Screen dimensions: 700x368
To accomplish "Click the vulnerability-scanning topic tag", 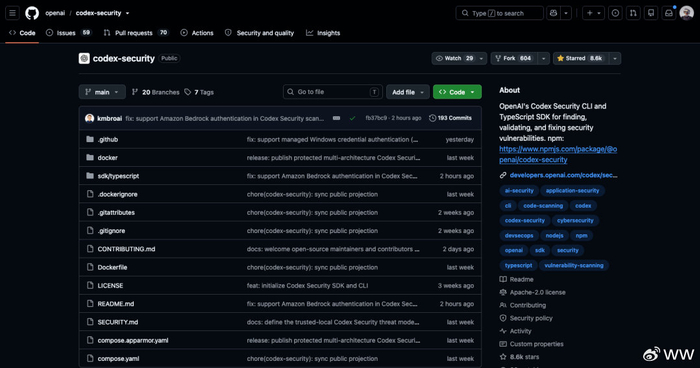I will point(574,265).
